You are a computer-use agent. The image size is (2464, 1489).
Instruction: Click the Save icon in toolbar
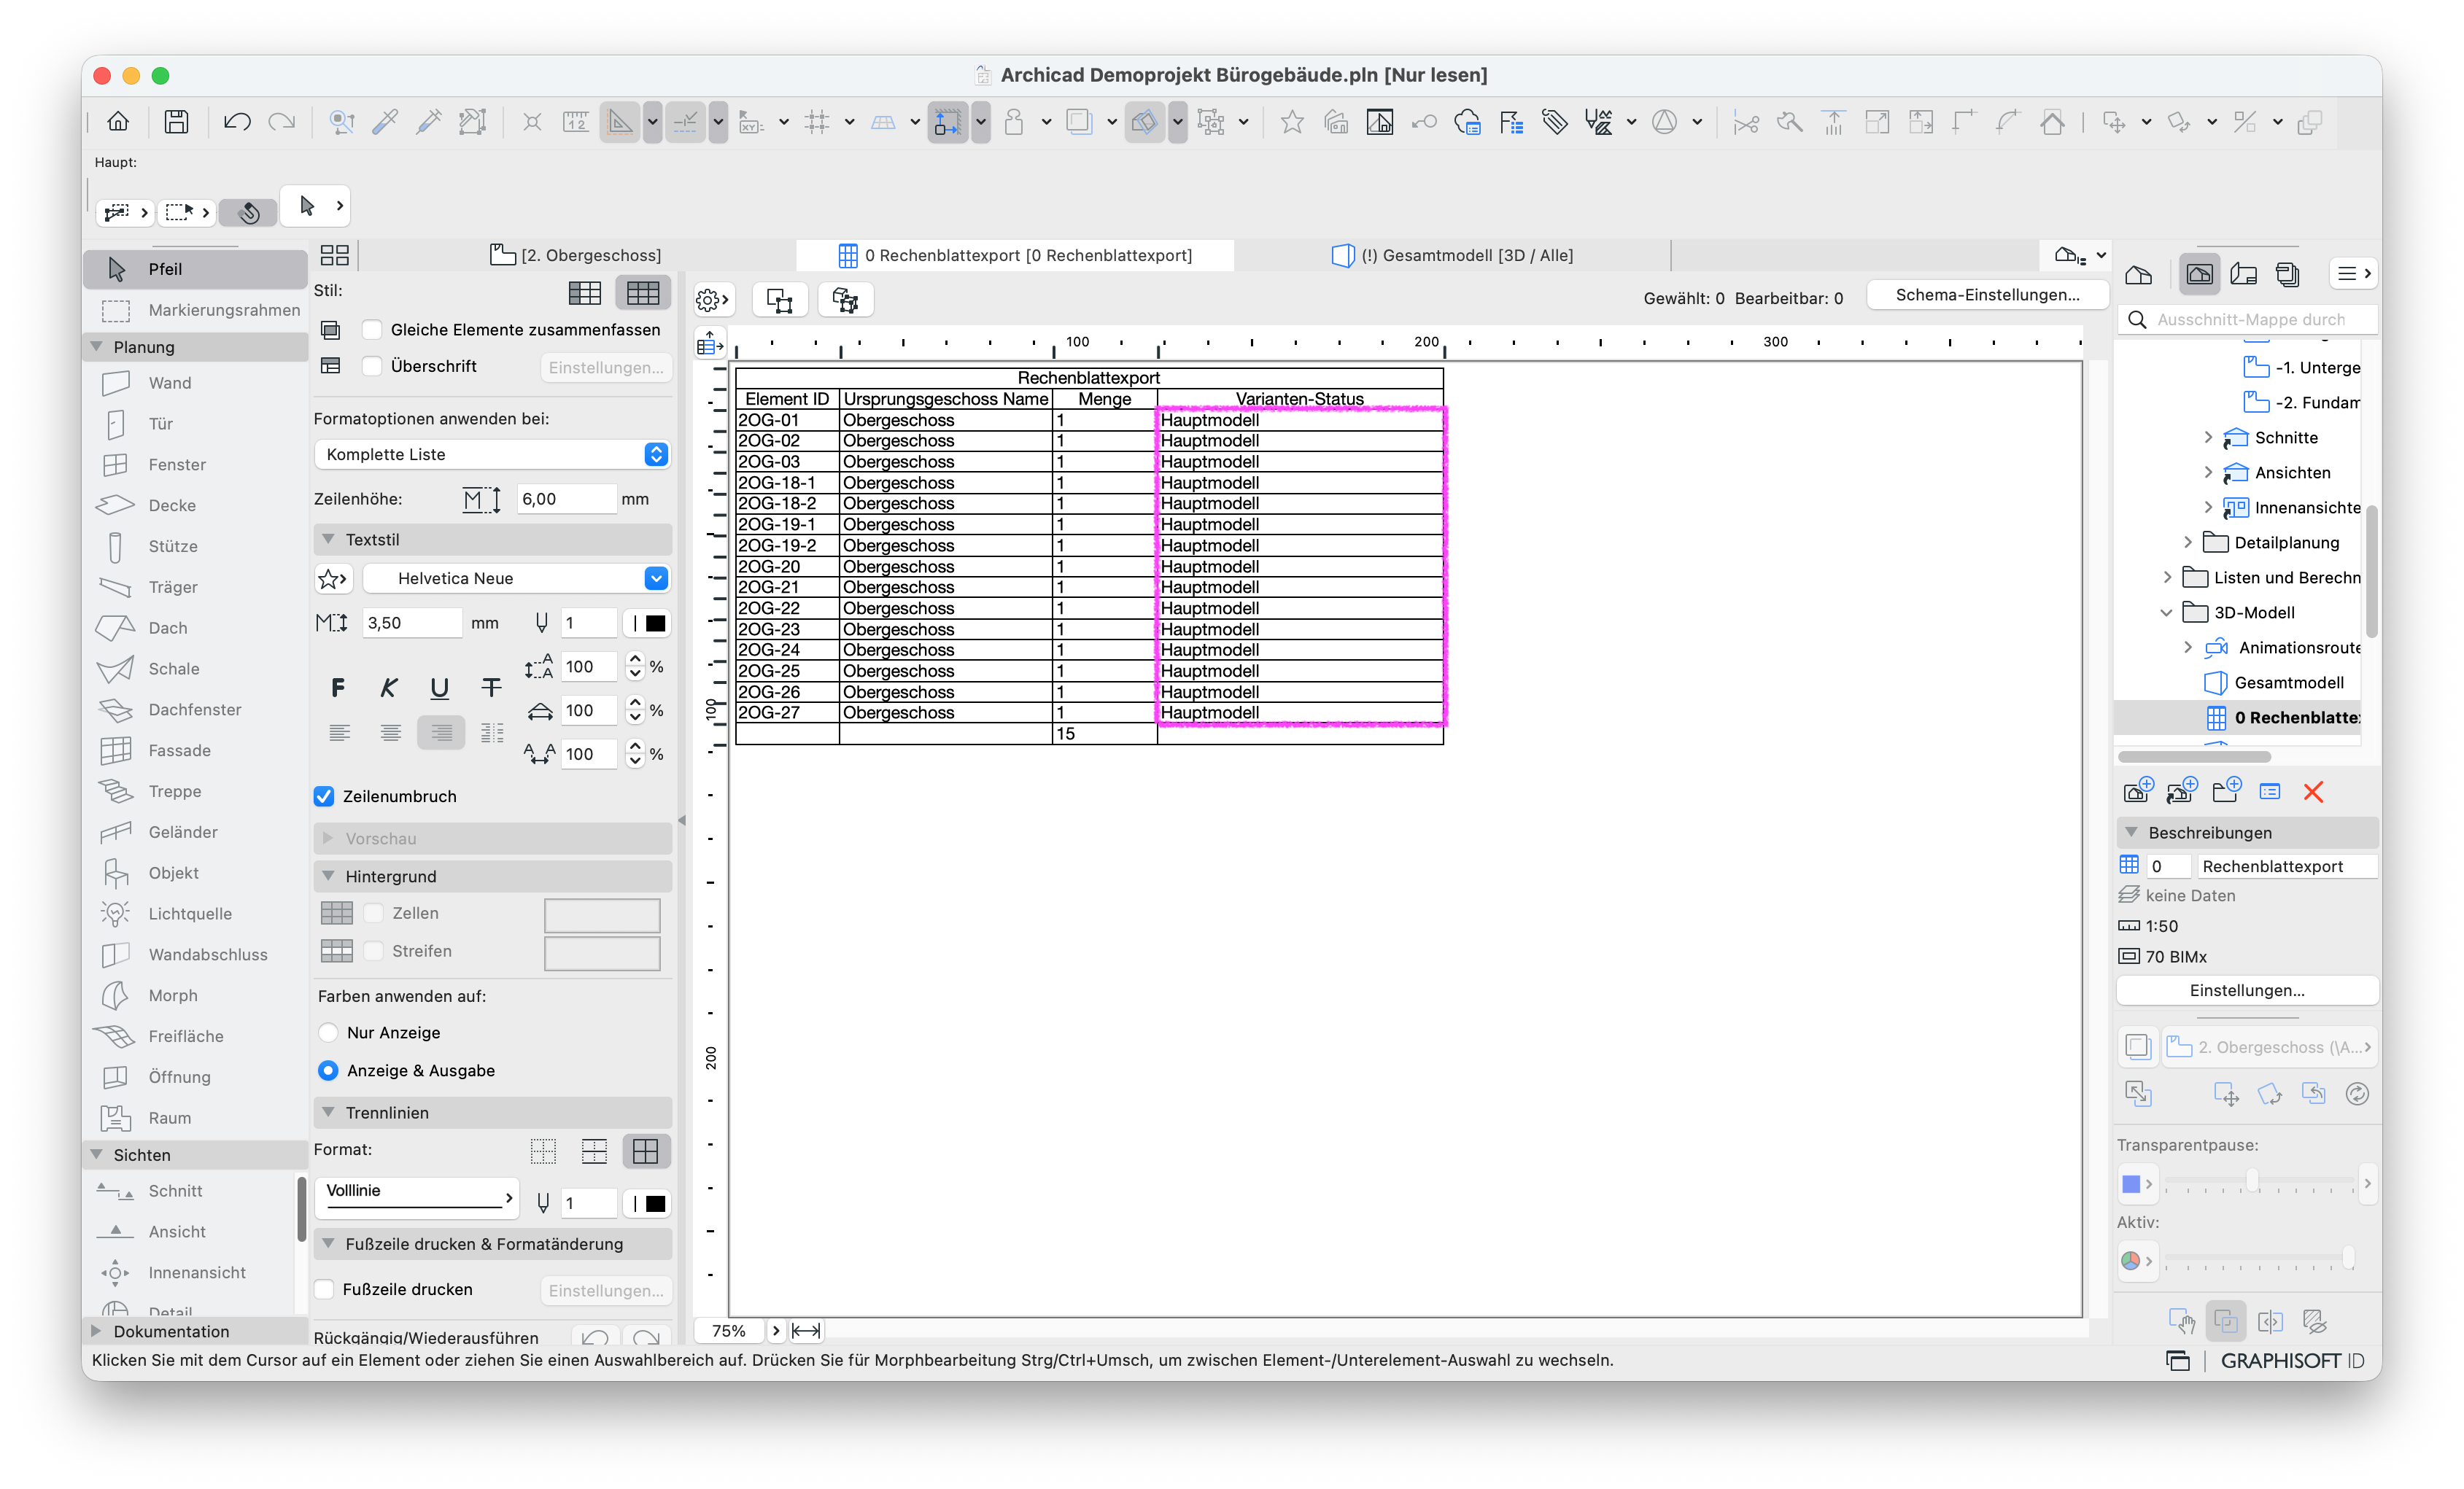(176, 122)
